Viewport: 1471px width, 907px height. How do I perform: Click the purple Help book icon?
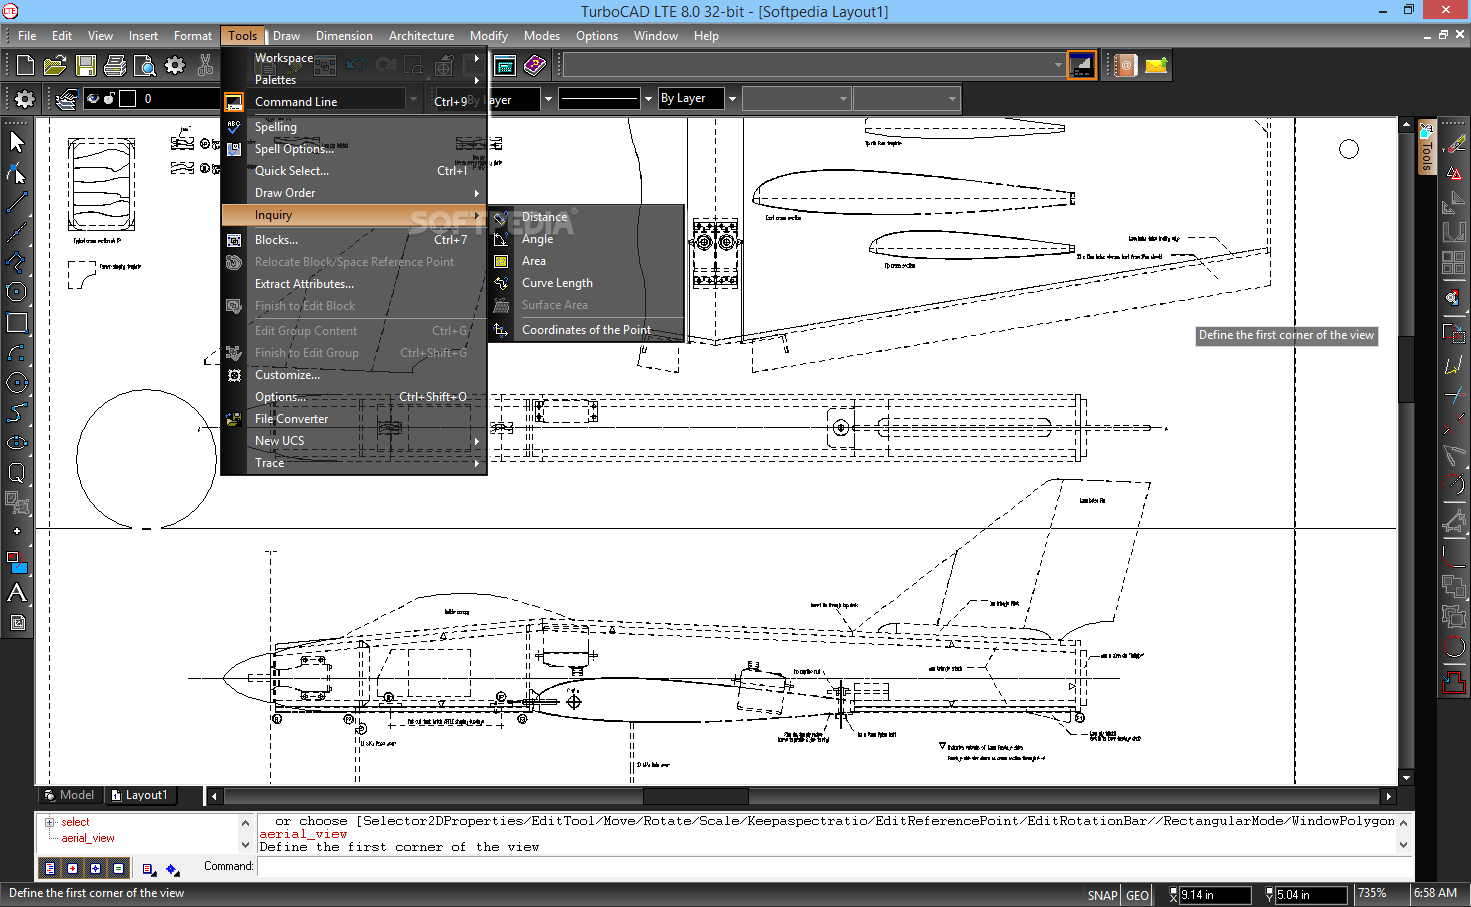tap(535, 66)
